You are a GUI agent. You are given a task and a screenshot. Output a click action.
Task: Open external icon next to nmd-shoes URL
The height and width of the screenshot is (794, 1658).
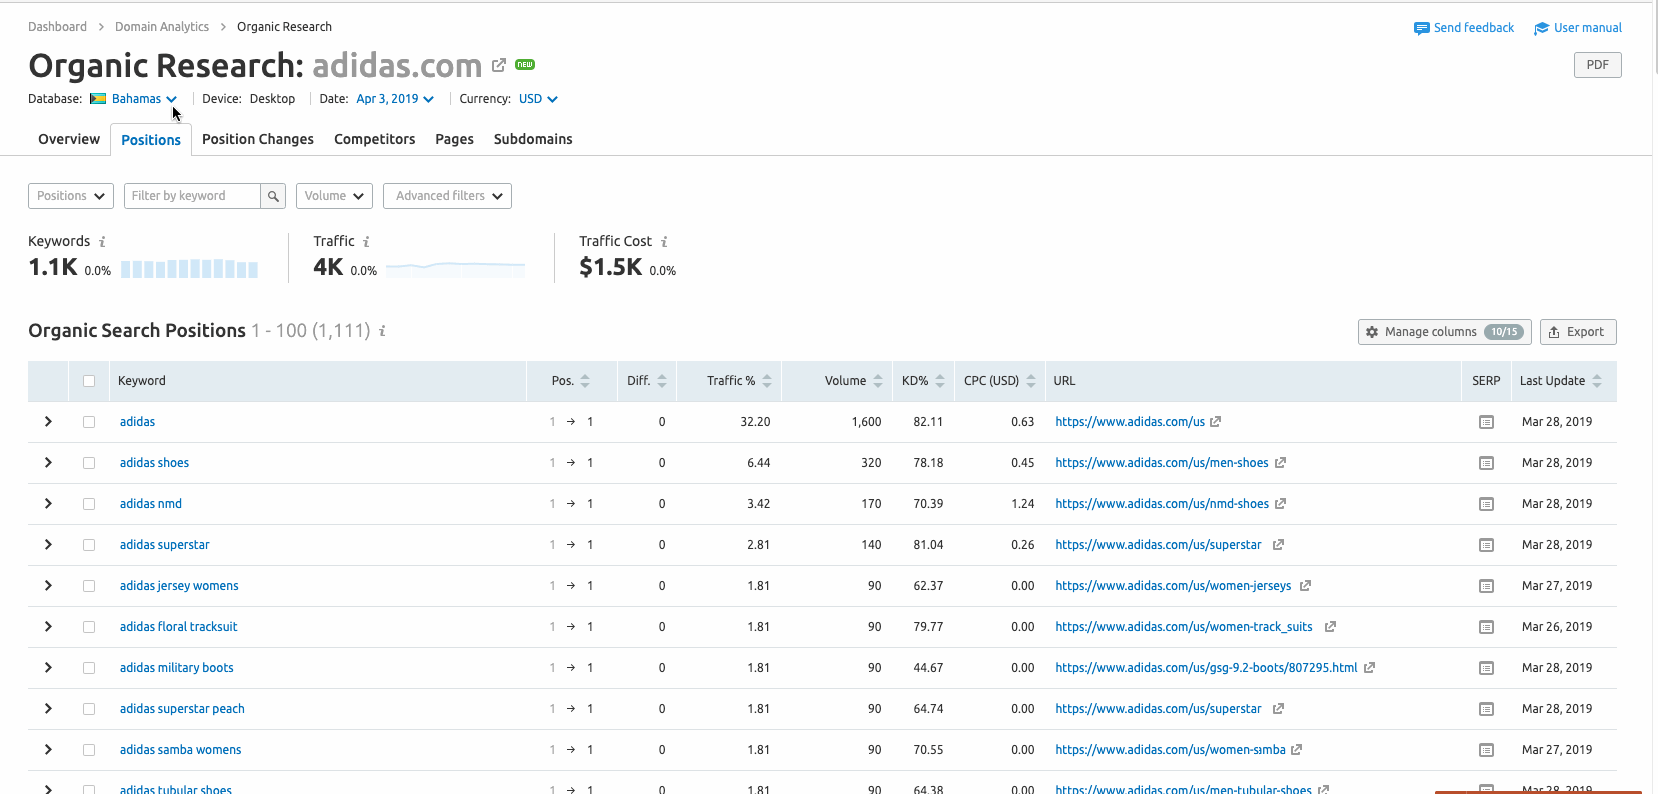coord(1280,504)
